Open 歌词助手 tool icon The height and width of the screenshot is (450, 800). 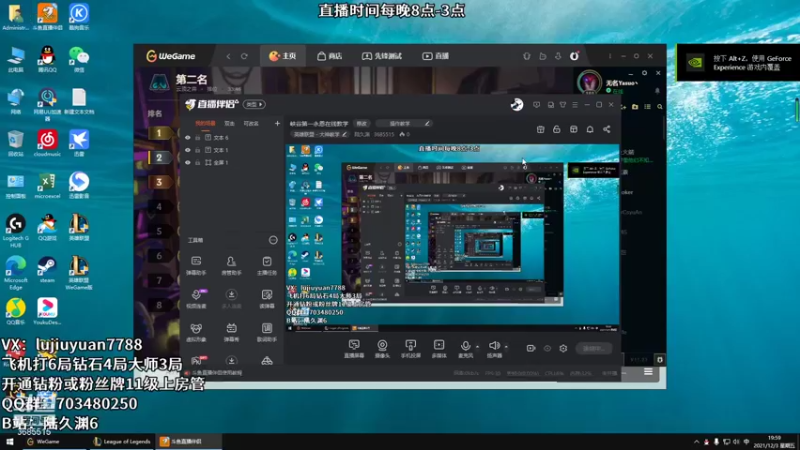coord(266,332)
